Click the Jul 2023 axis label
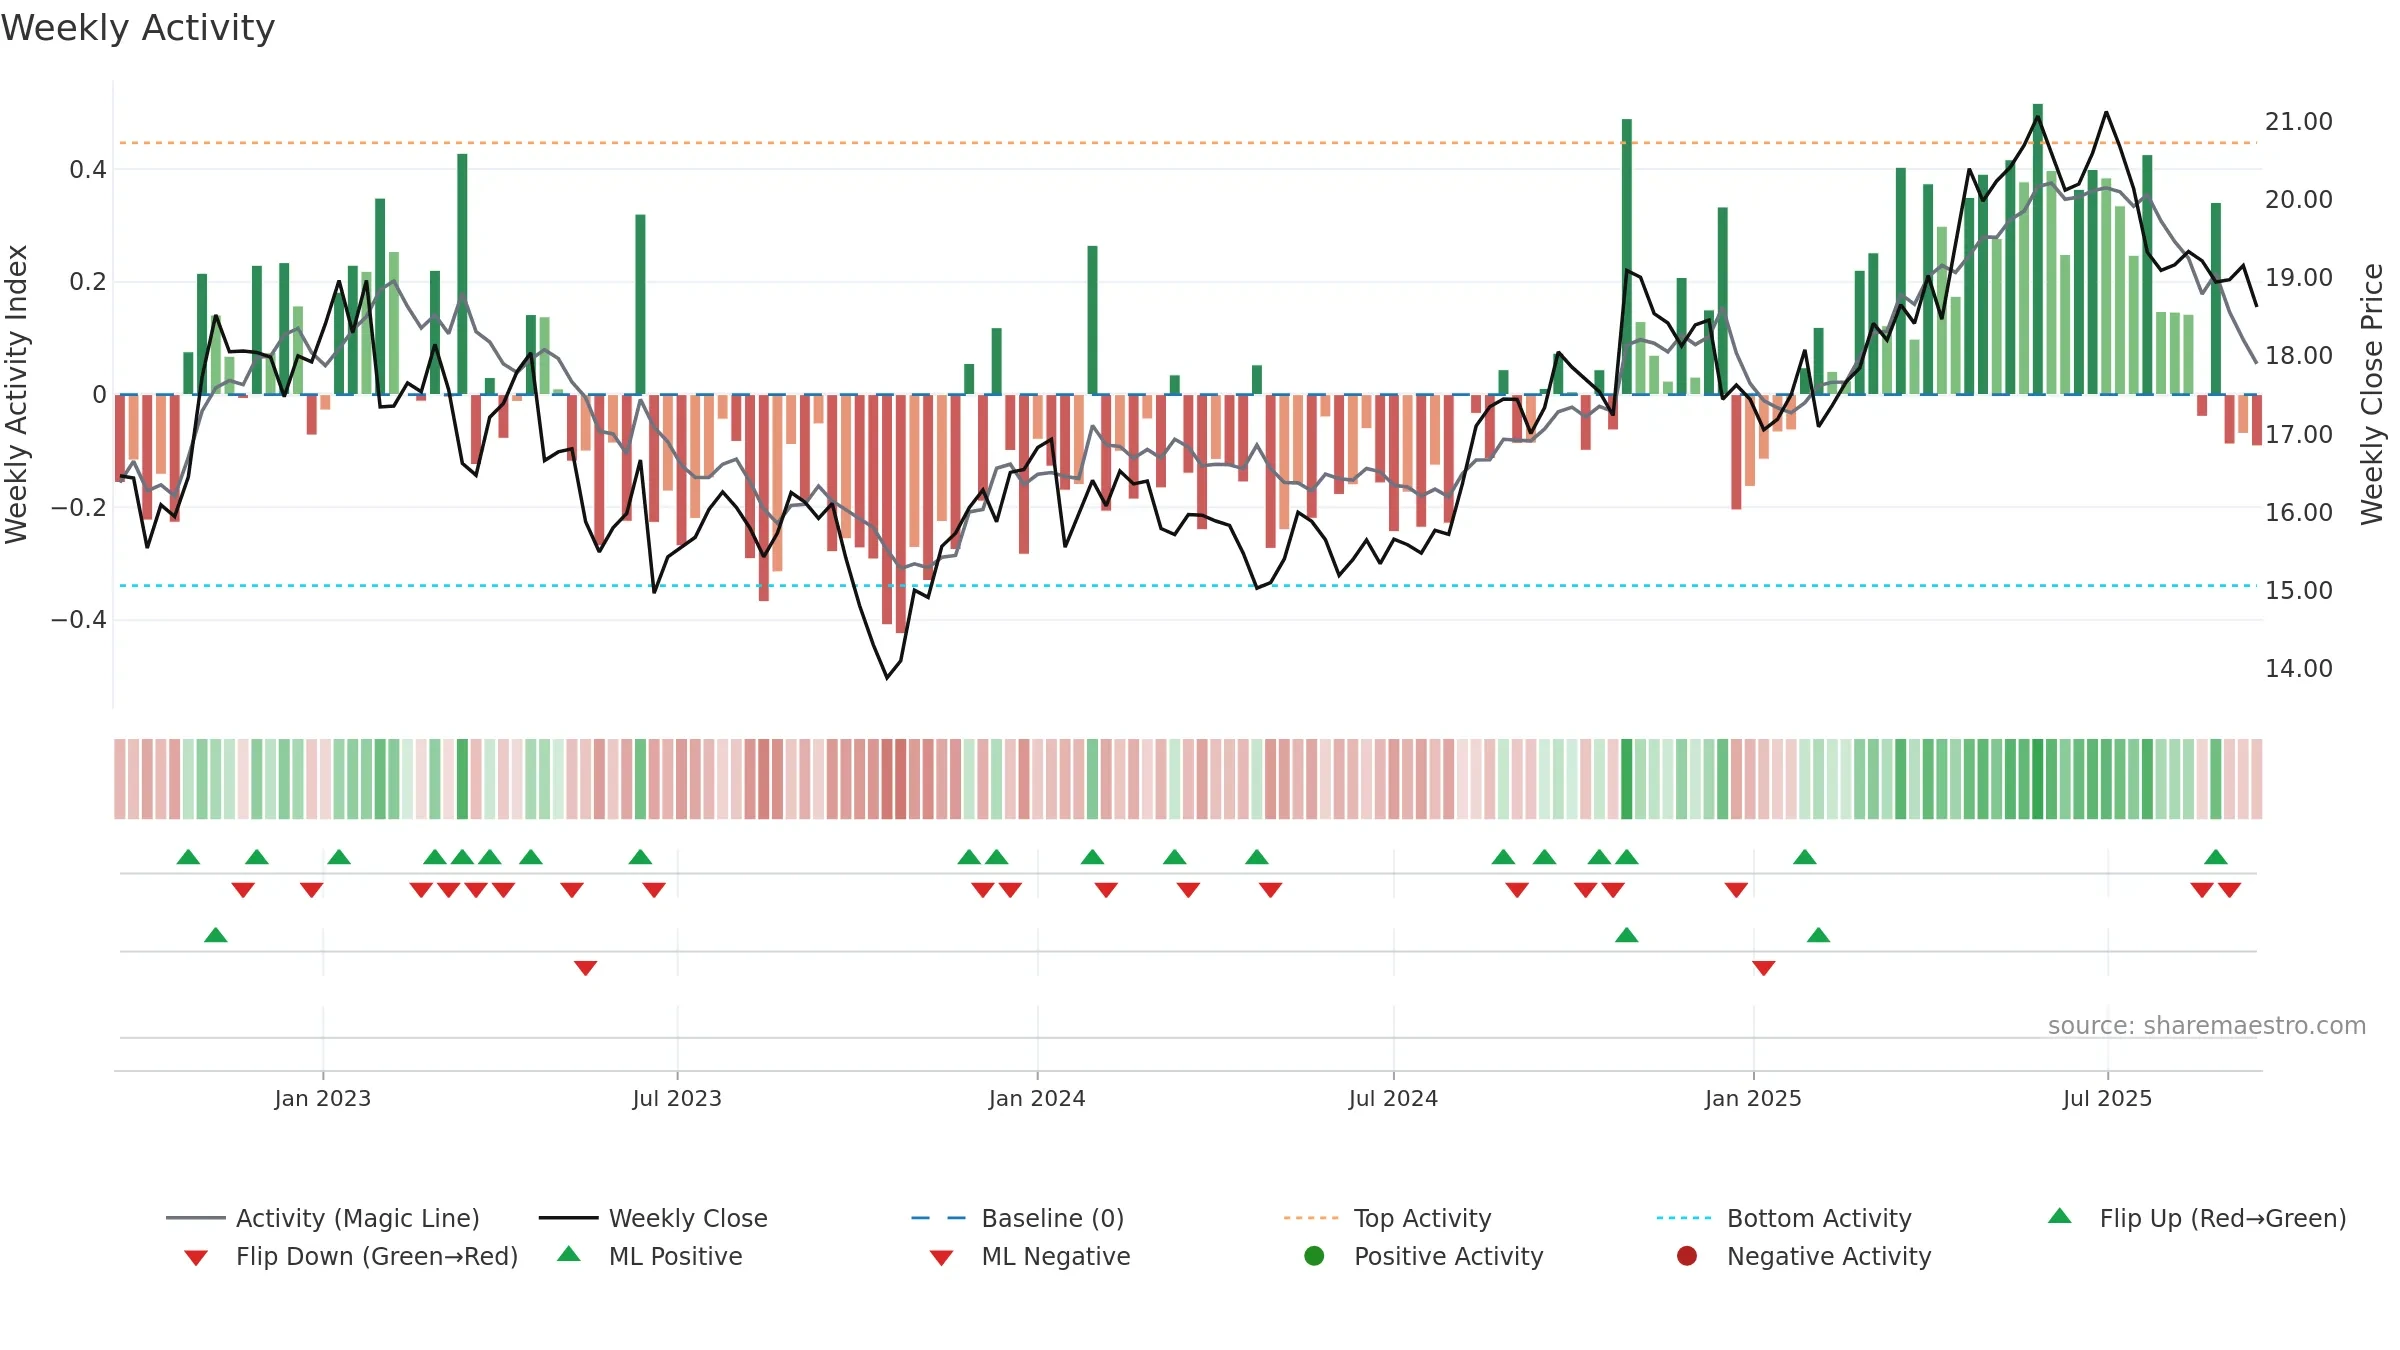Screen dimensions: 2400x1350 (x=677, y=1098)
